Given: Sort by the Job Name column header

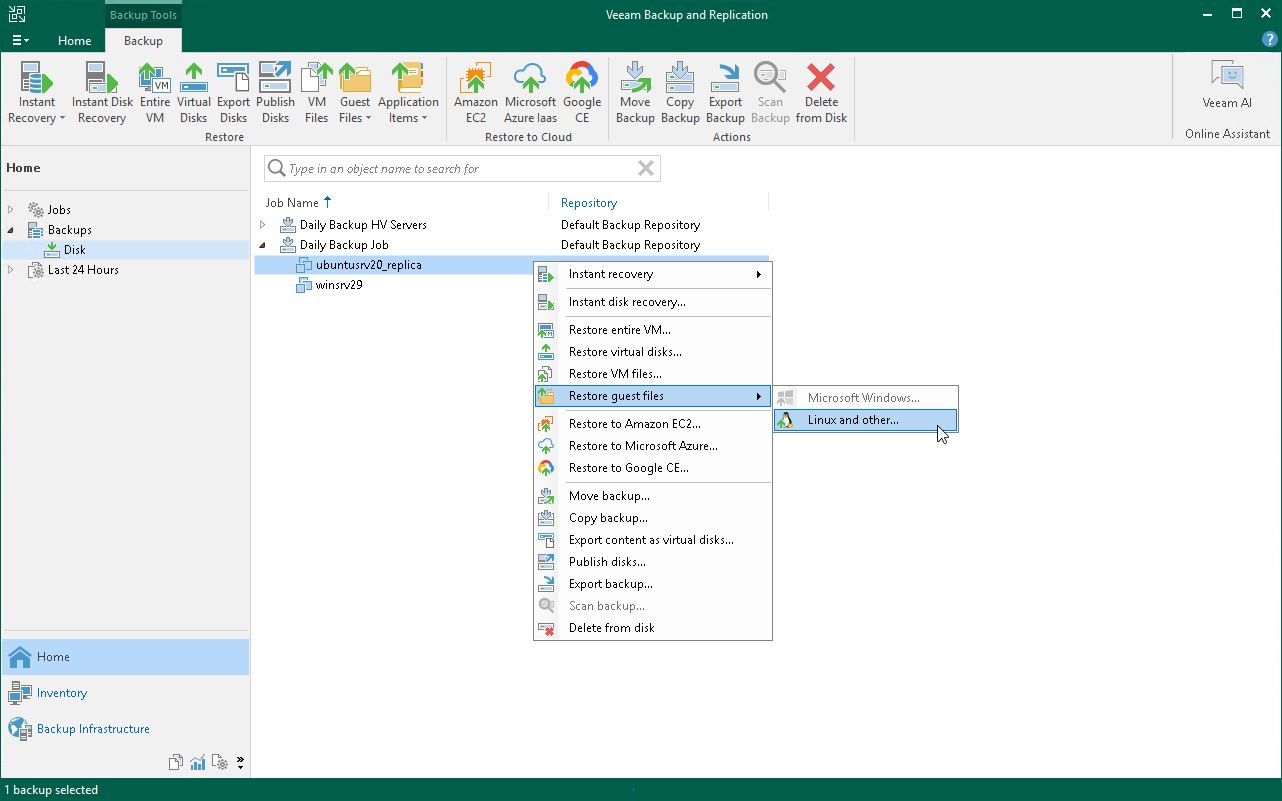Looking at the screenshot, I should click(299, 203).
